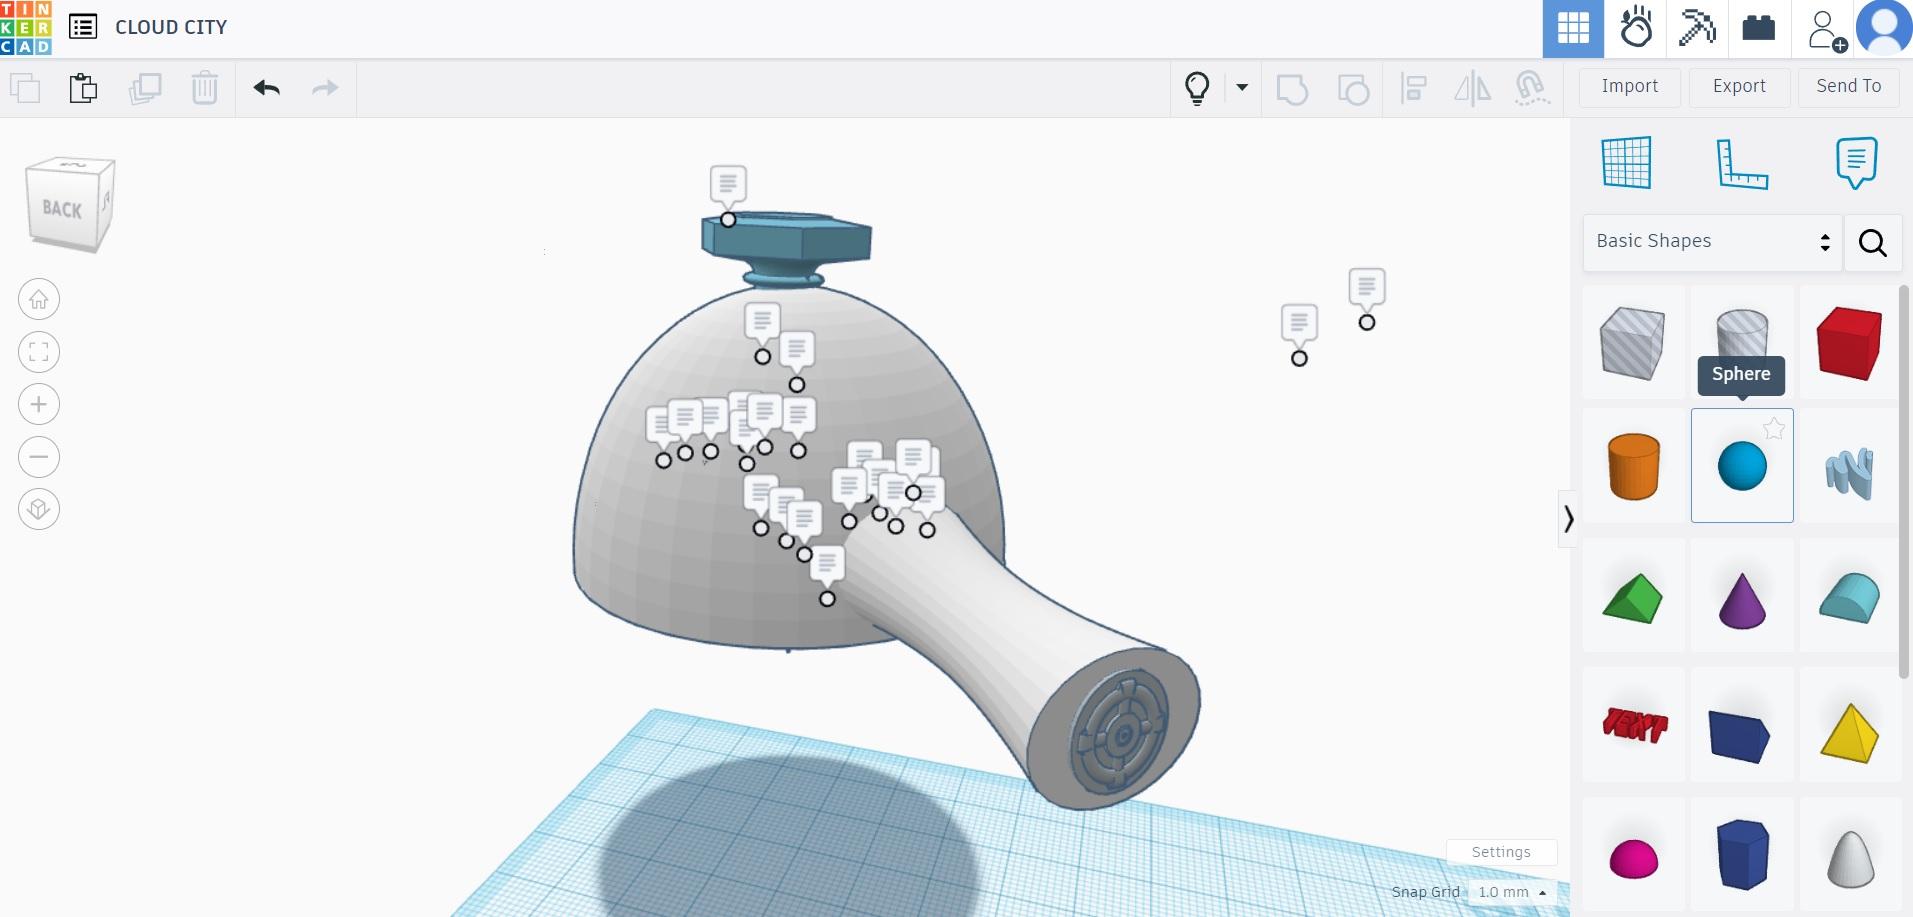Viewport: 1913px width, 917px height.
Task: Open the Snap Grid 1.0 mm dropdown
Action: (x=1512, y=892)
